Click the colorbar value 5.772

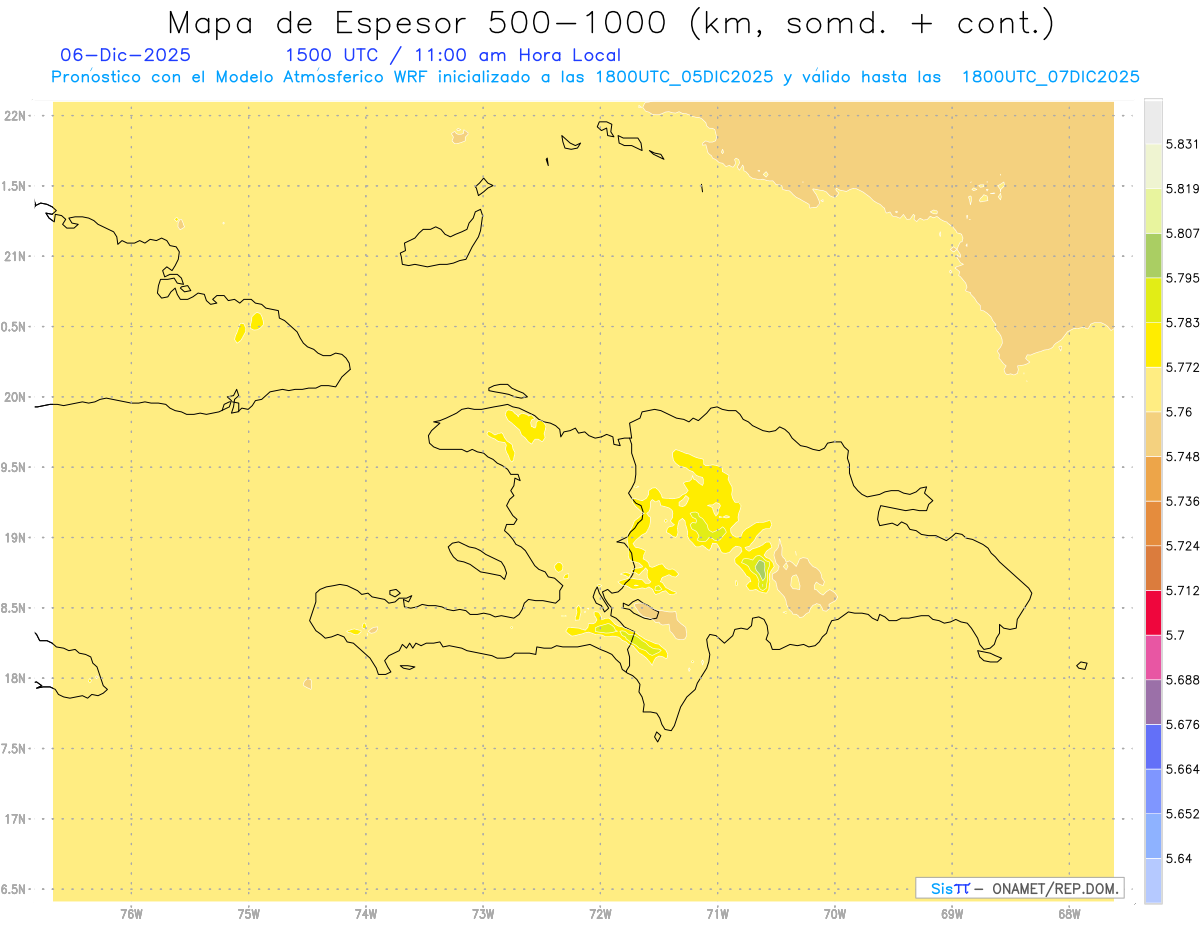pos(1183,367)
